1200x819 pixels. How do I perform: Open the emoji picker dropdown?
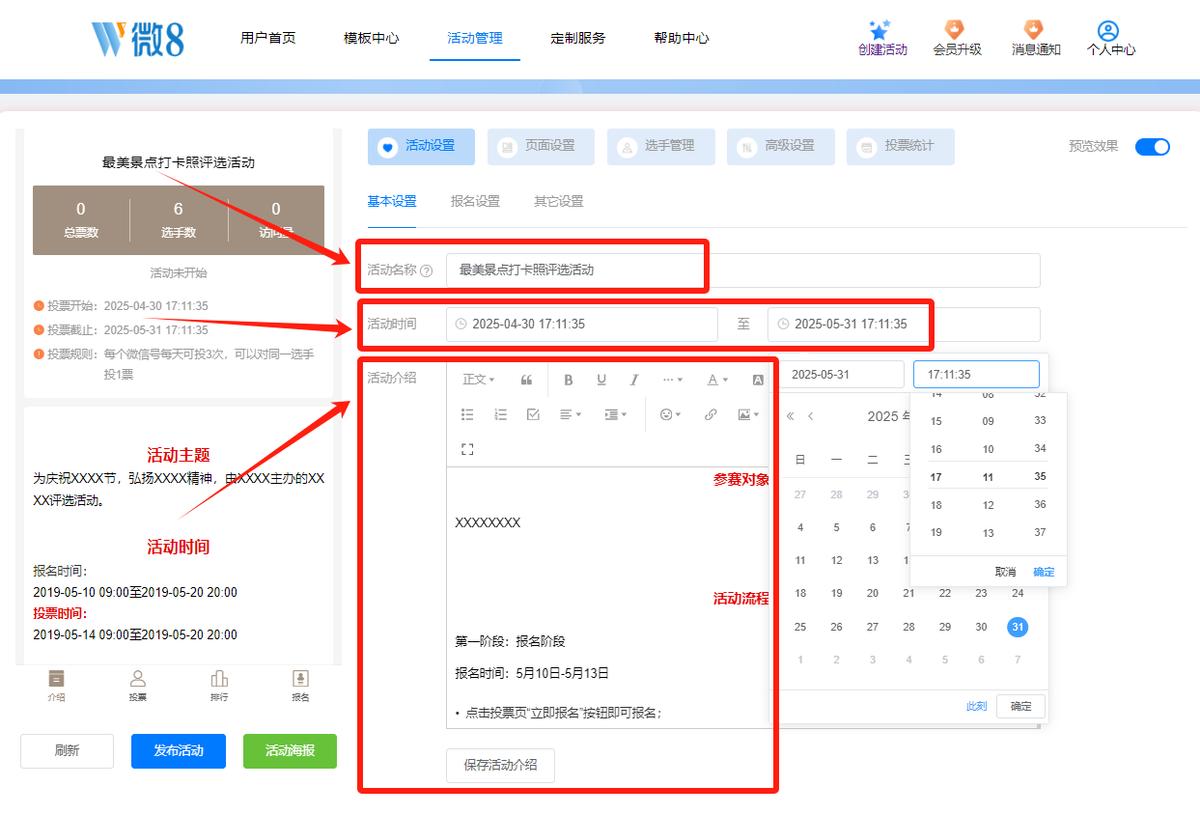tap(670, 414)
